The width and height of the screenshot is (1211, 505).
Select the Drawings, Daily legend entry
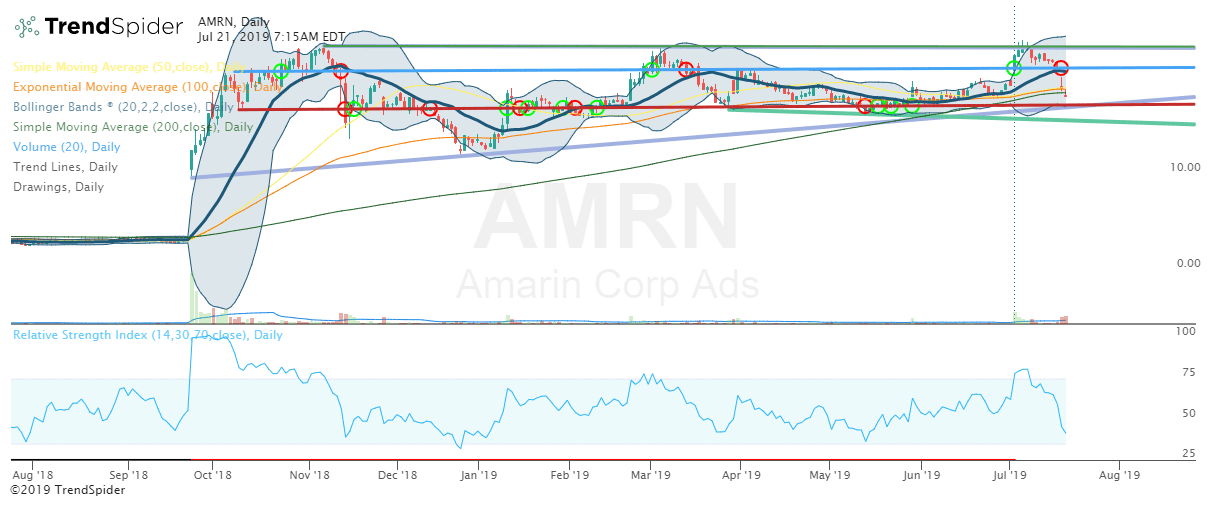point(58,187)
